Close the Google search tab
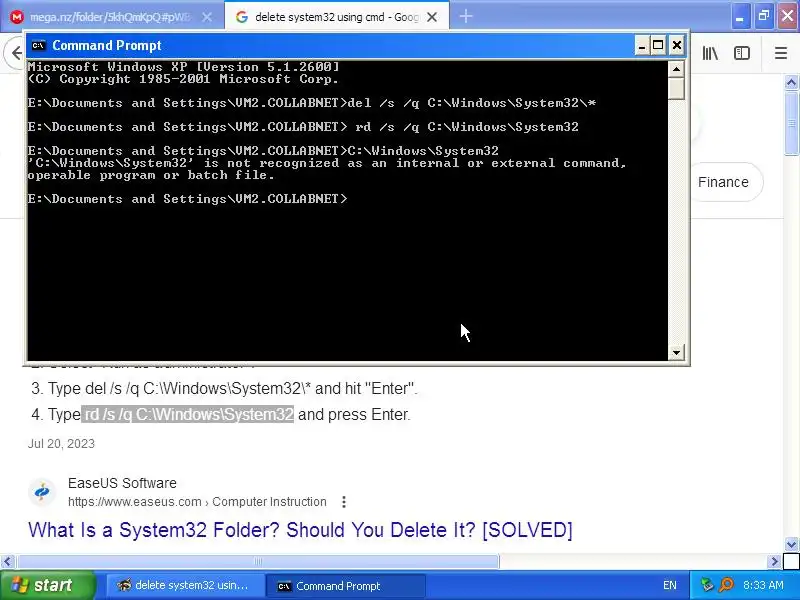 [432, 17]
